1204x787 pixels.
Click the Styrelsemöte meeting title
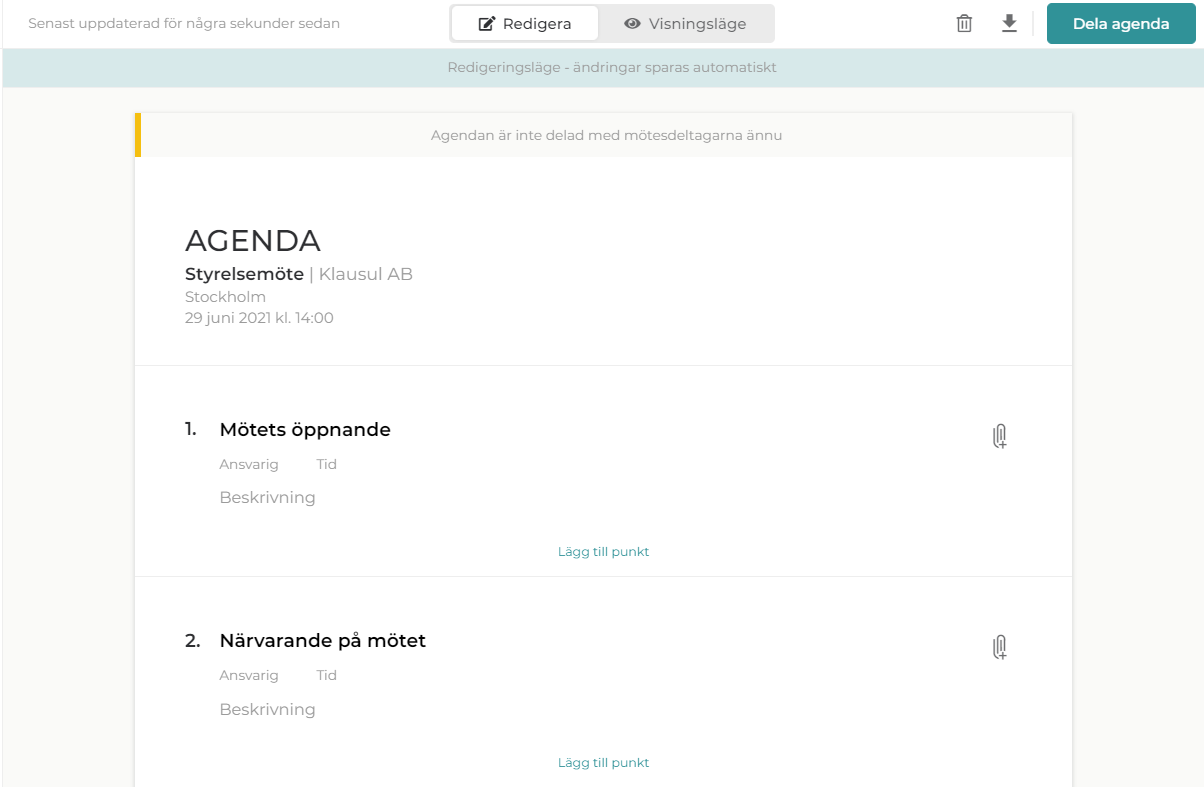click(244, 274)
